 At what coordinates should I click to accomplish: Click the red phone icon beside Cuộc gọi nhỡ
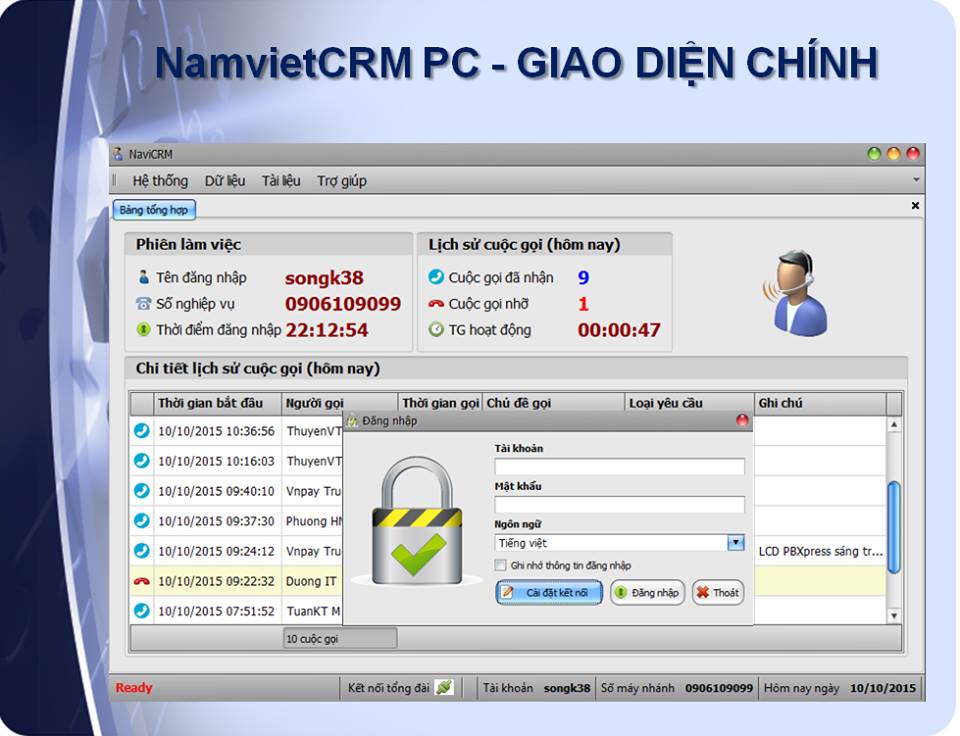[436, 304]
